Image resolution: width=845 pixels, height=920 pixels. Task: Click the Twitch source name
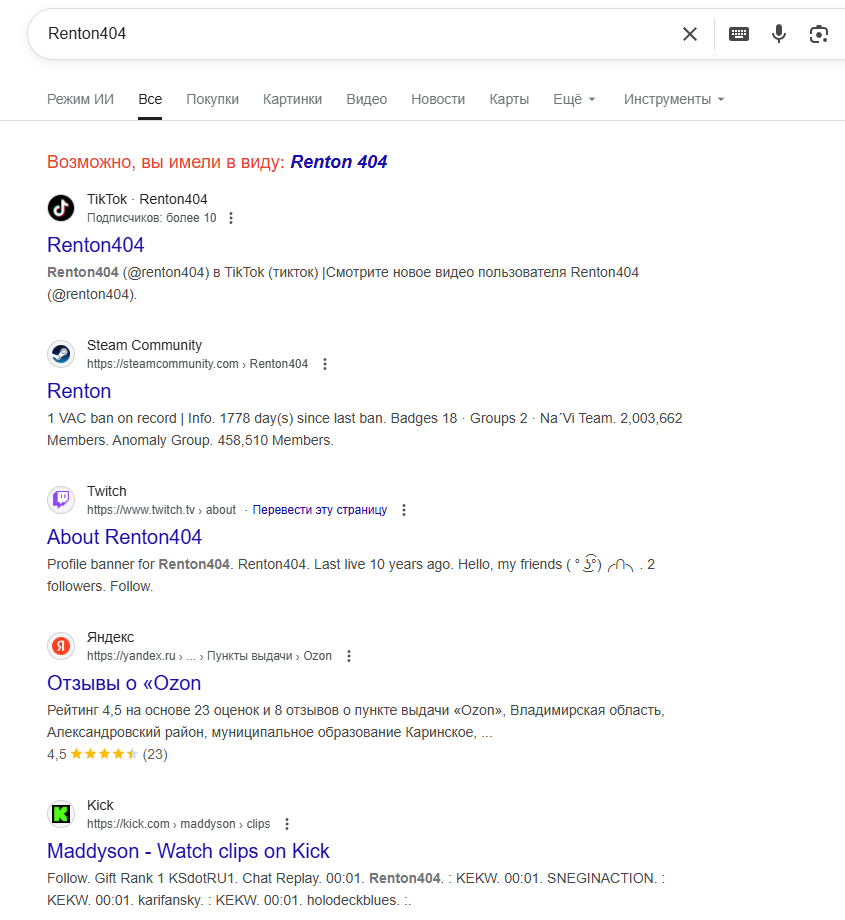coord(107,492)
